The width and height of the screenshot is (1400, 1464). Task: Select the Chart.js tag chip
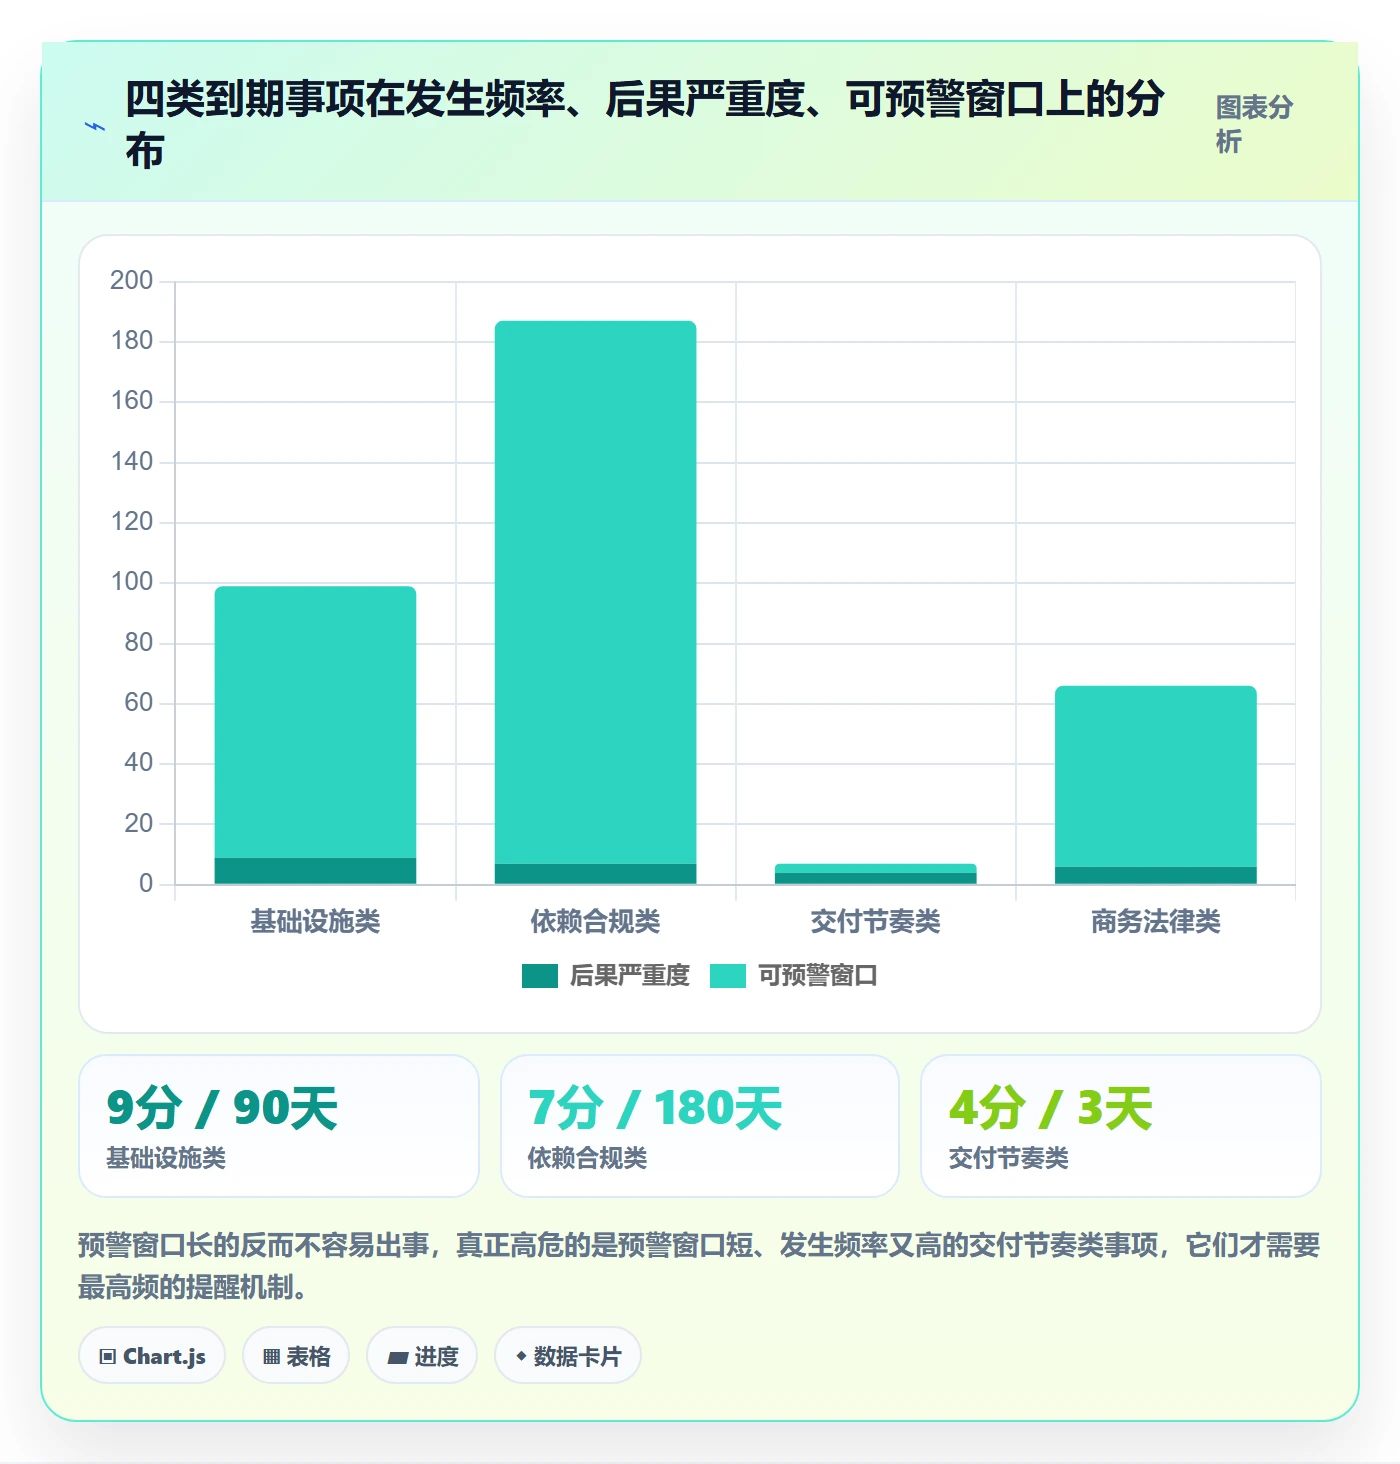152,1356
